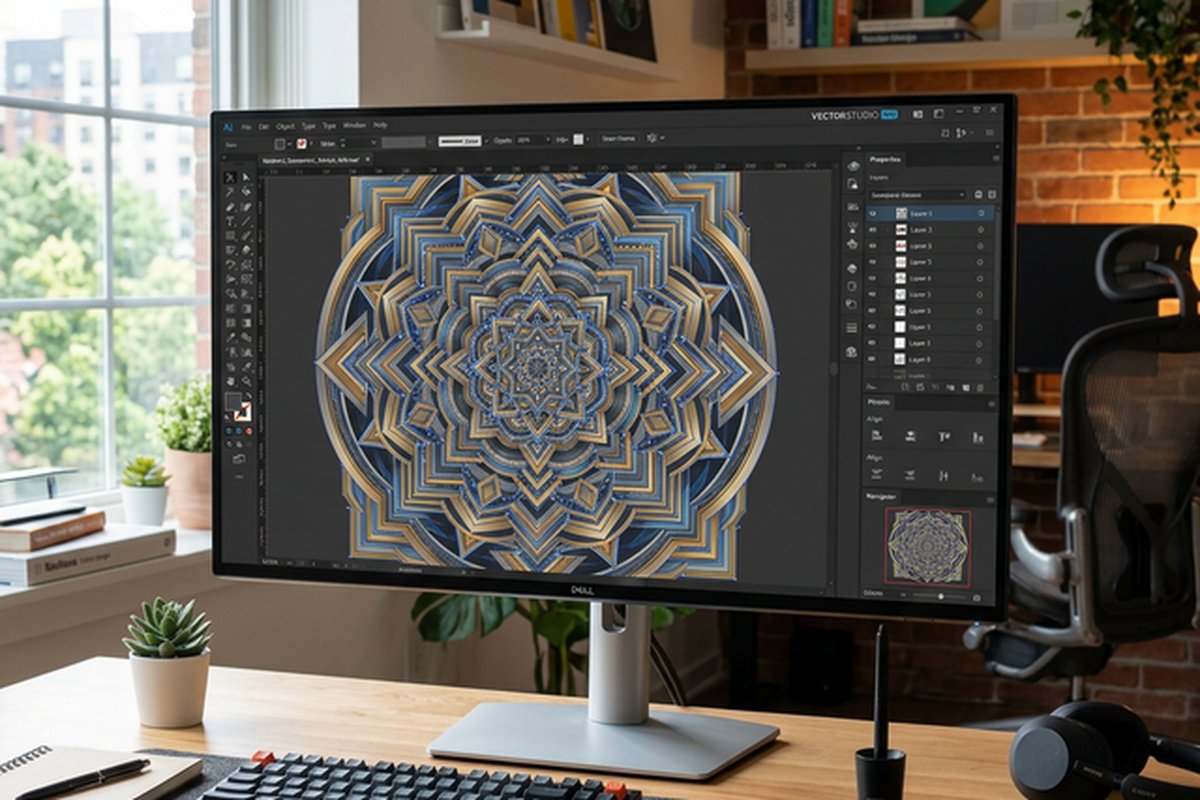The image size is (1200, 800).
Task: Select the Hand tool in left toolbar
Action: pos(230,381)
